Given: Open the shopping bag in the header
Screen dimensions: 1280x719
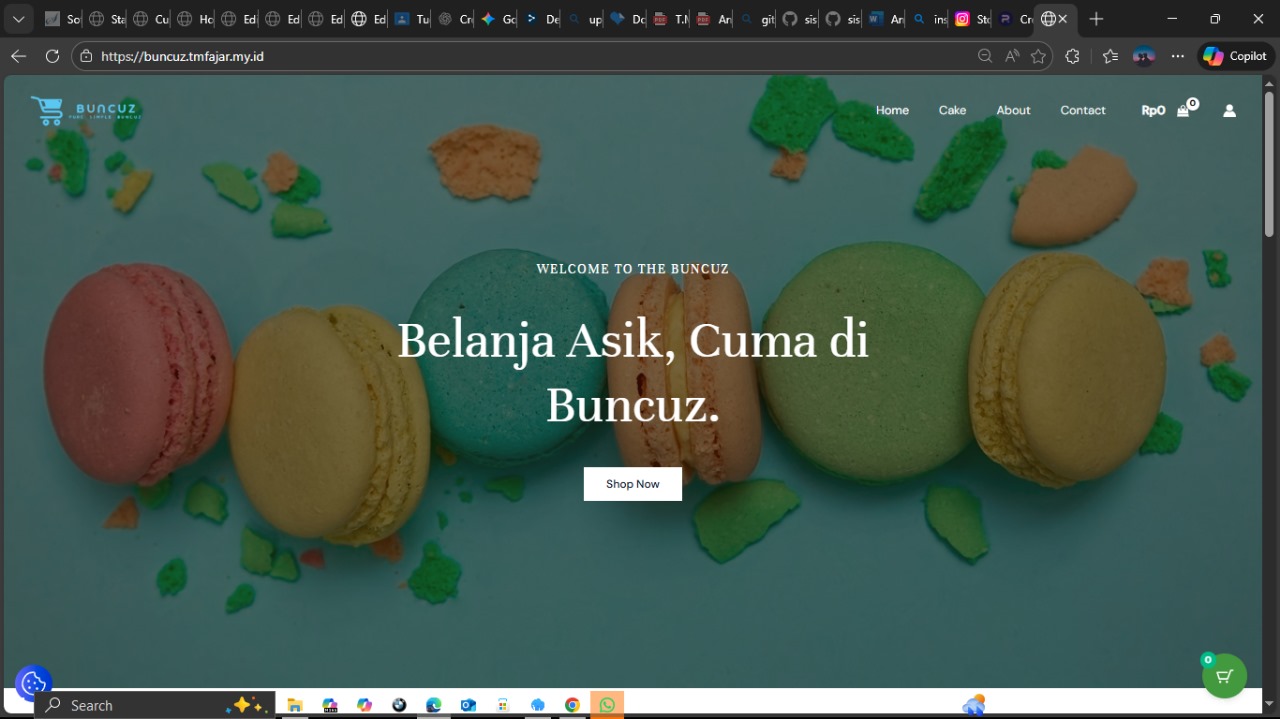Looking at the screenshot, I should pyautogui.click(x=1184, y=110).
